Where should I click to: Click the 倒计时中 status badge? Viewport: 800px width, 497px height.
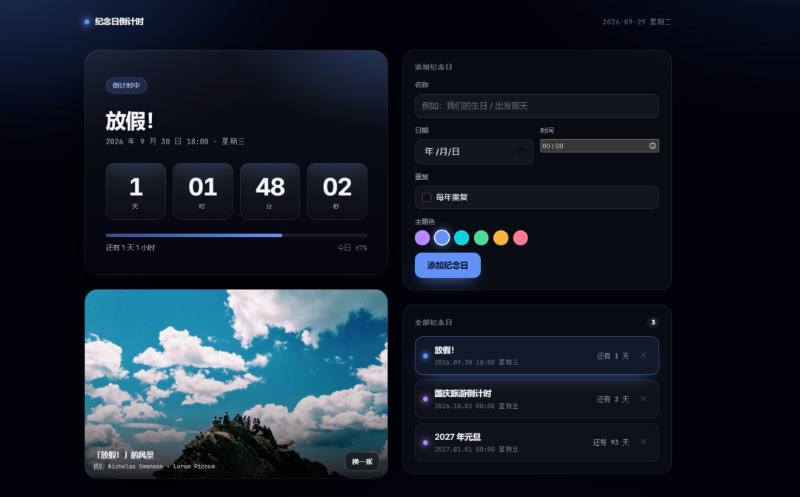pos(126,85)
